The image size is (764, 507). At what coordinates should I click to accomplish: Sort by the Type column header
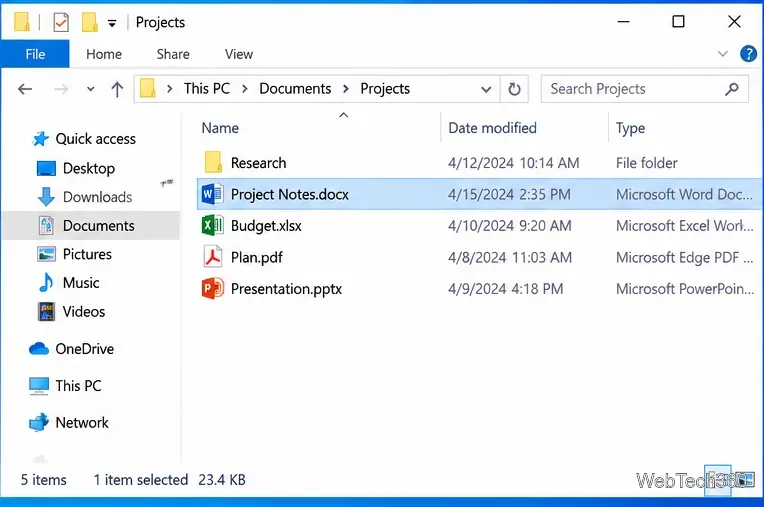630,128
